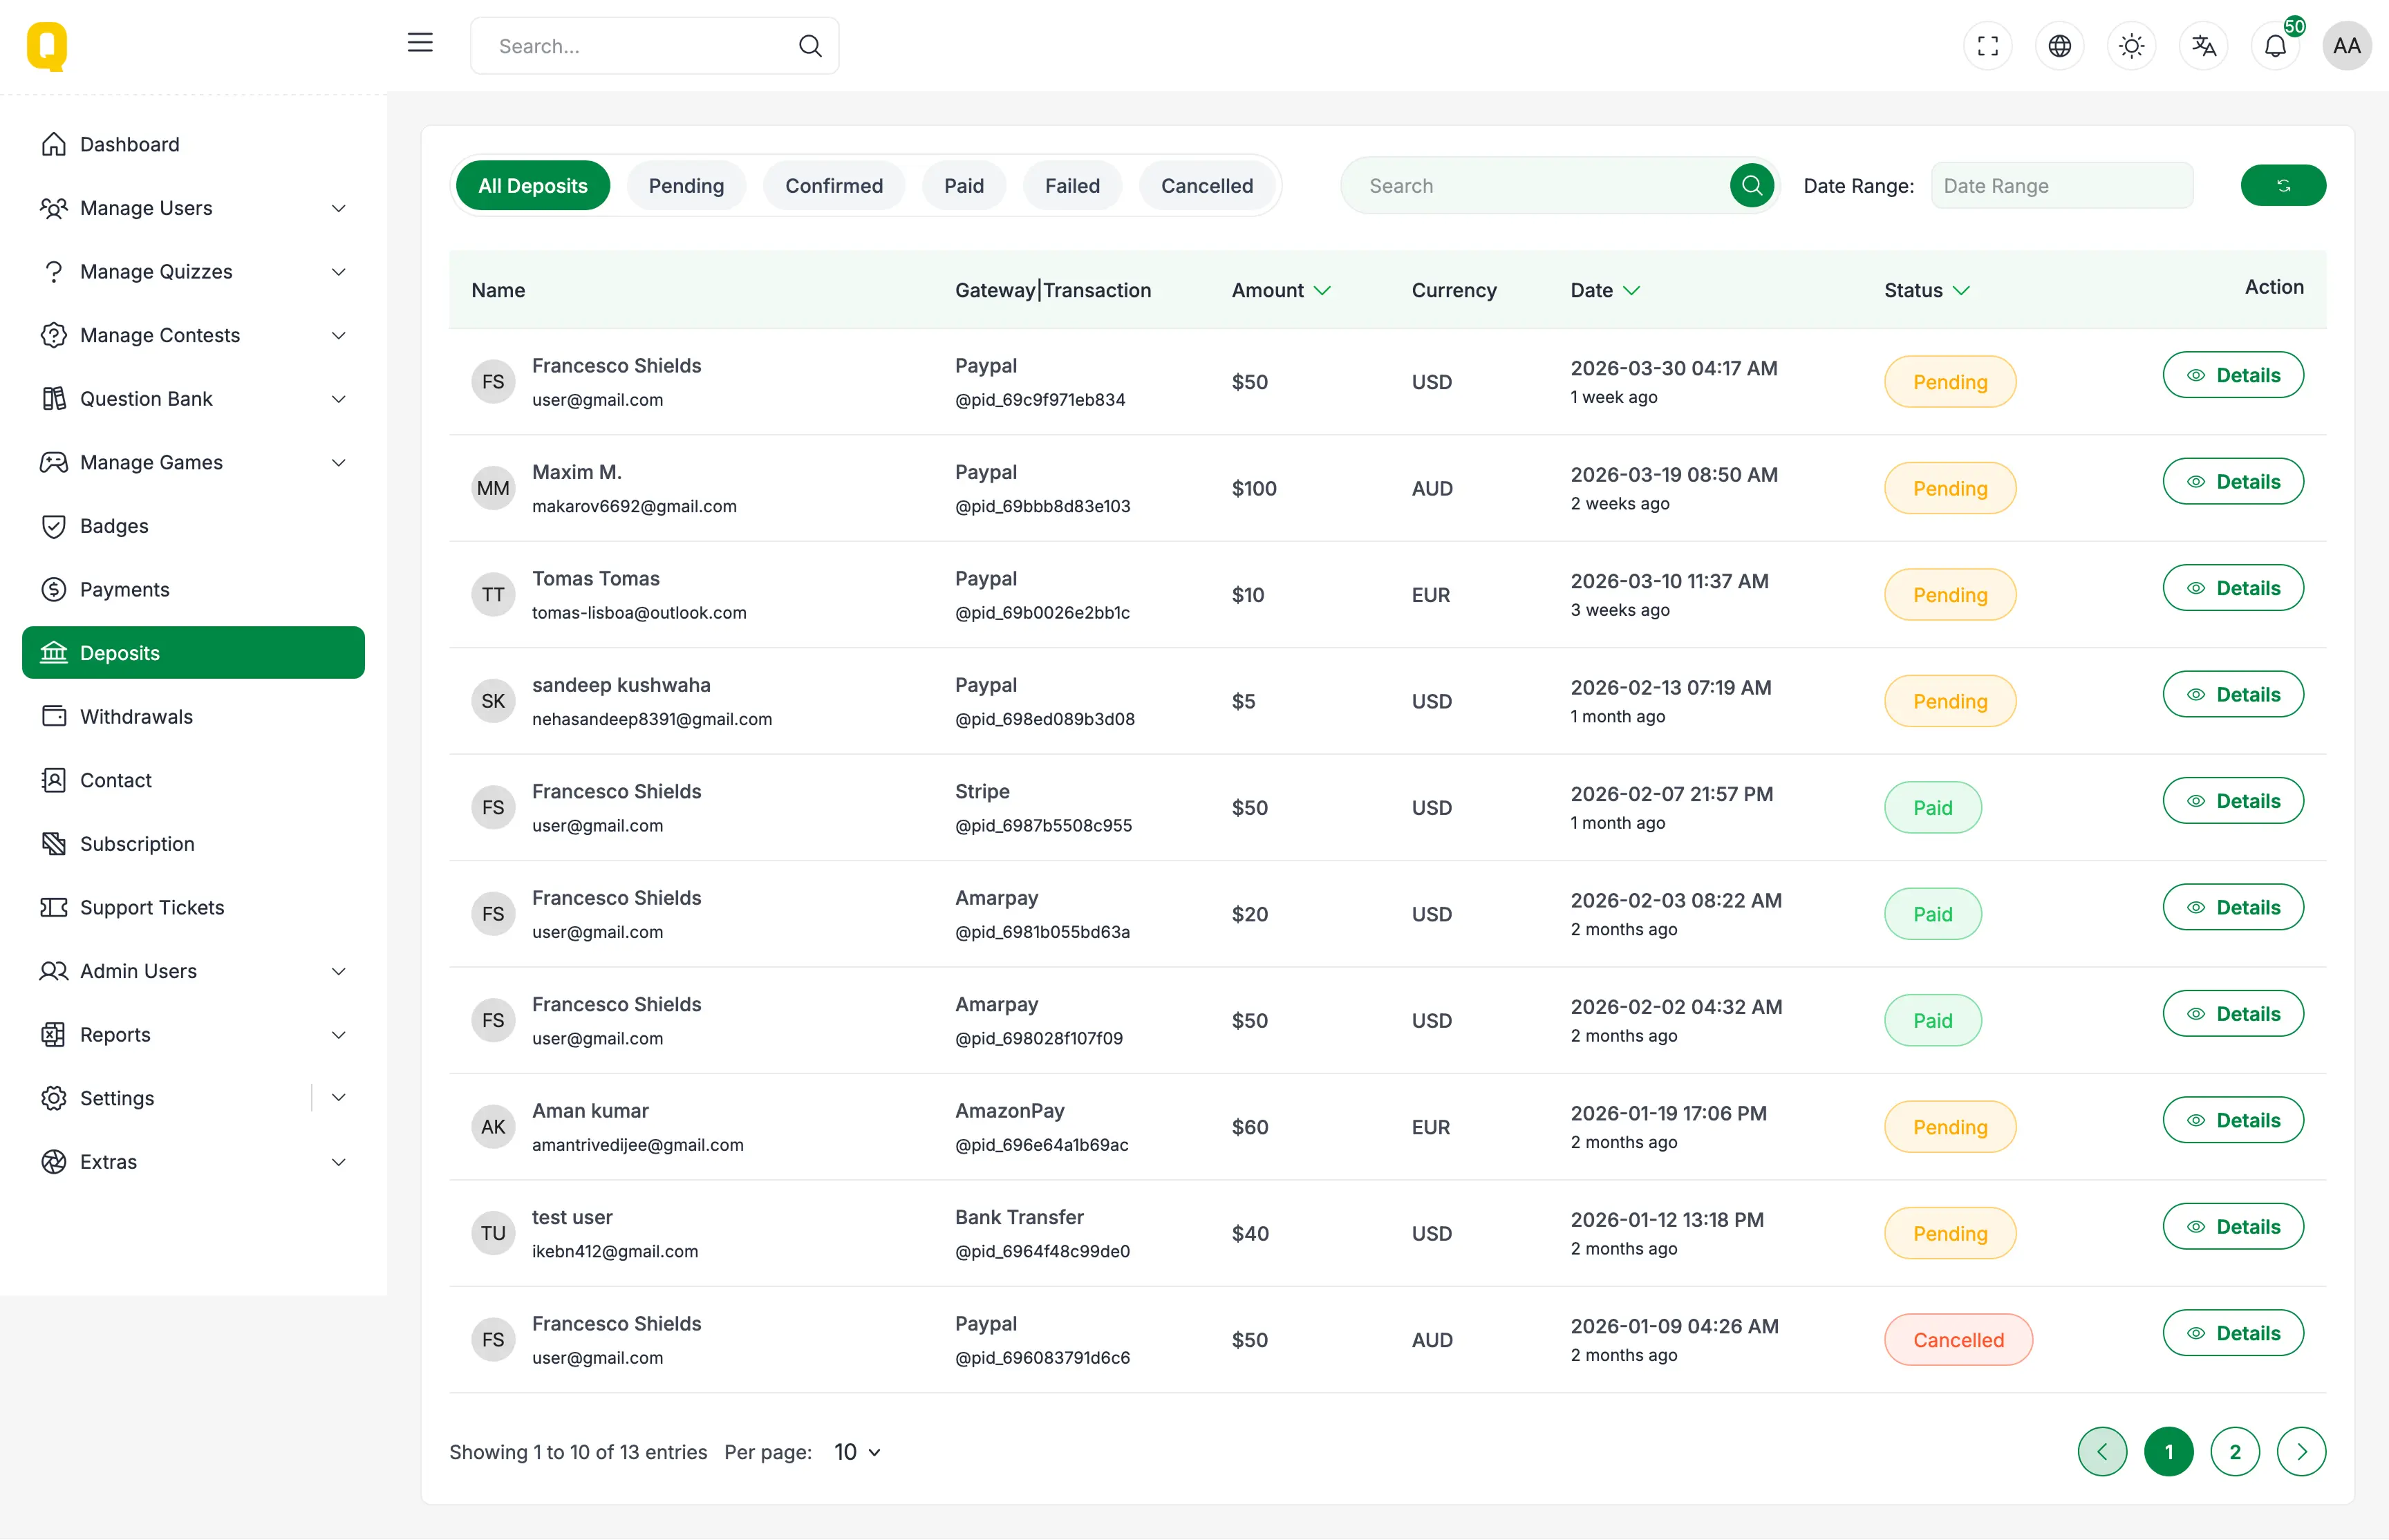This screenshot has width=2389, height=1540.
Task: Open the language translate icon
Action: [x=2203, y=46]
